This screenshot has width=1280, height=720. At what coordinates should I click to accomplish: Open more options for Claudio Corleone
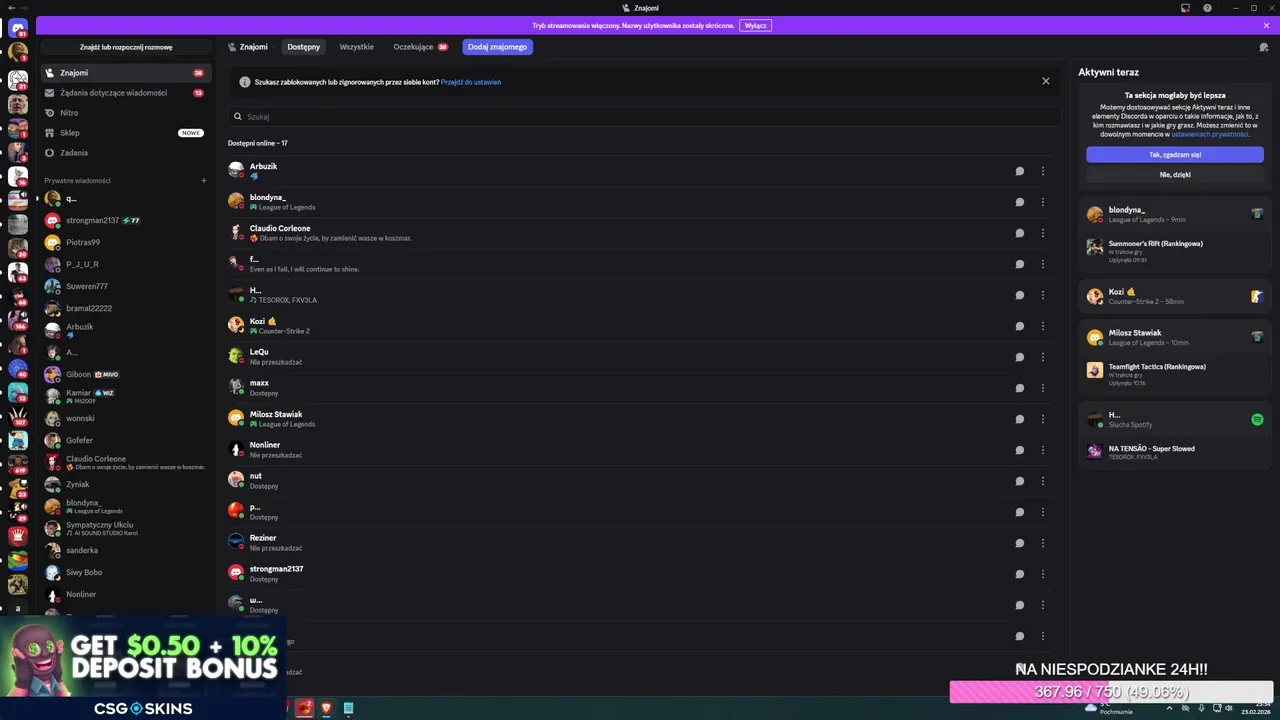point(1043,233)
